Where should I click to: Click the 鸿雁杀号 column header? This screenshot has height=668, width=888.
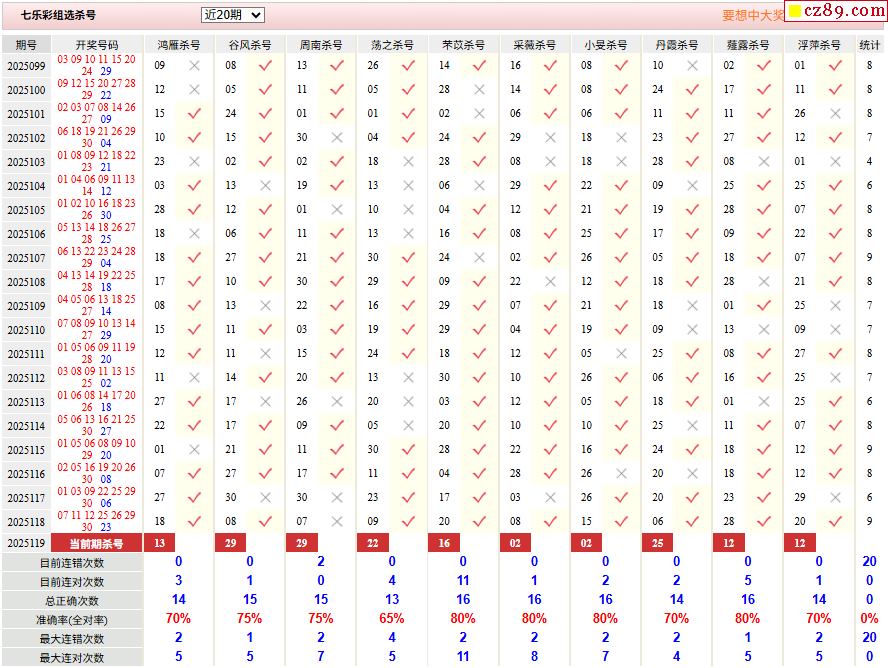pos(178,45)
